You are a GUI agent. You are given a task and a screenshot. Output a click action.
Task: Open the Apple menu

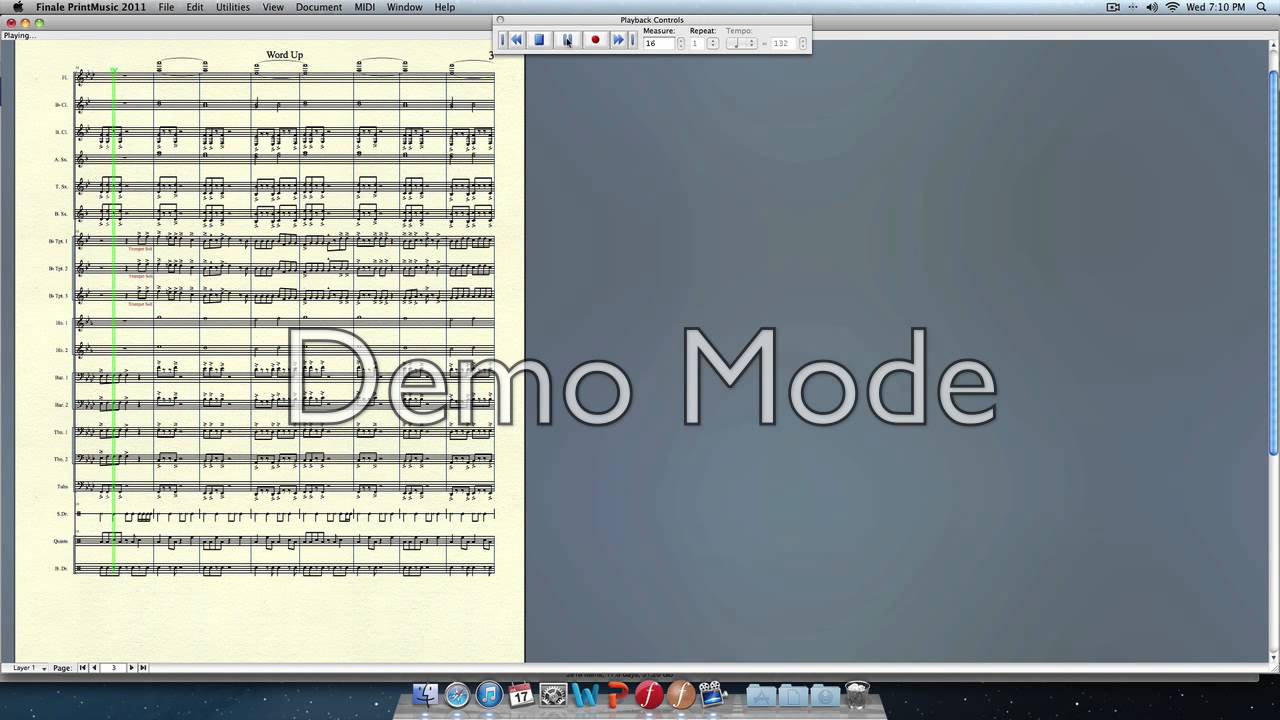17,7
